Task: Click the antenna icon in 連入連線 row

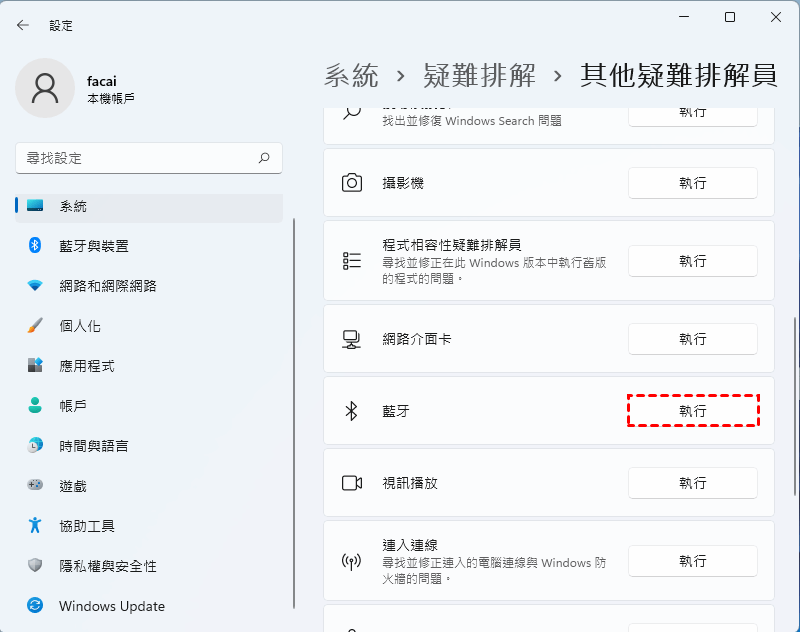Action: point(352,562)
